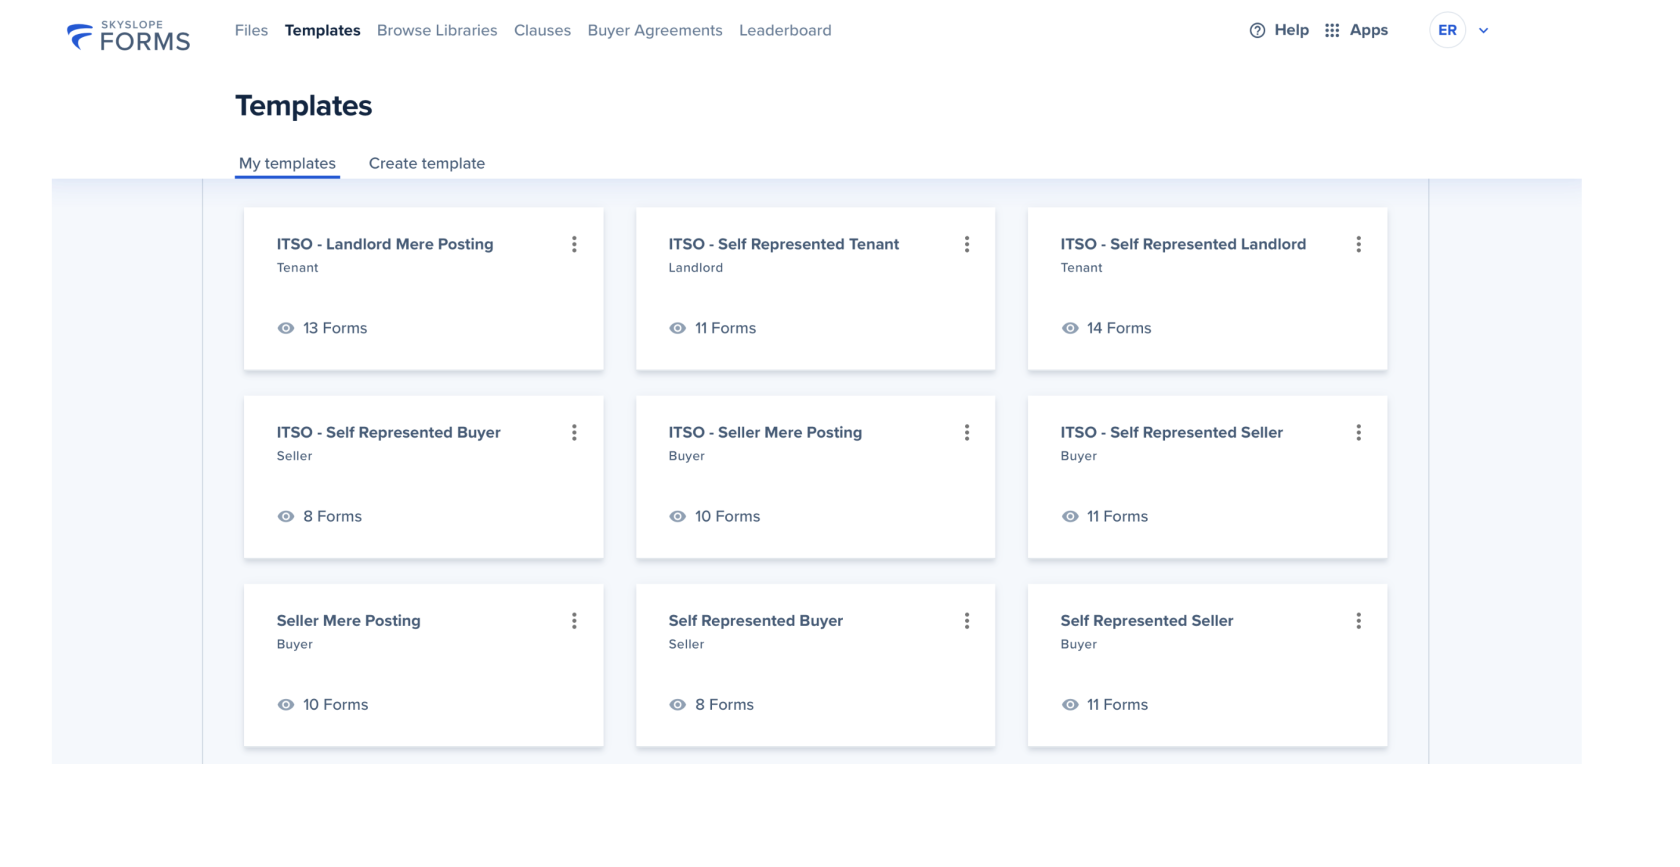Open kebab menu for Self Represented Seller card
Viewport: 1680px width, 867px height.
pos(1359,621)
